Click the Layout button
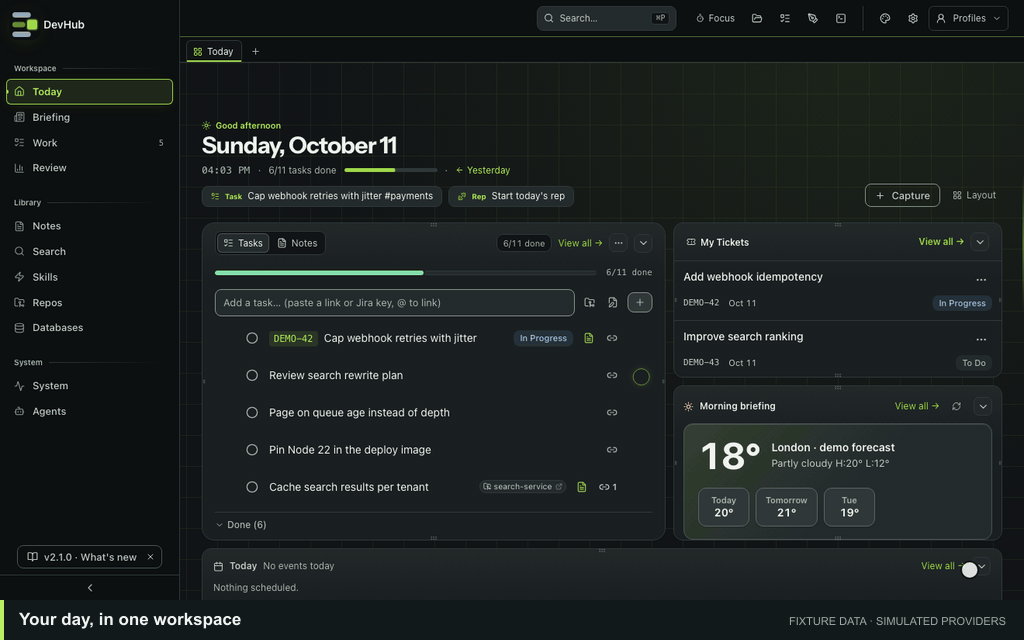The width and height of the screenshot is (1024, 640). tap(974, 195)
